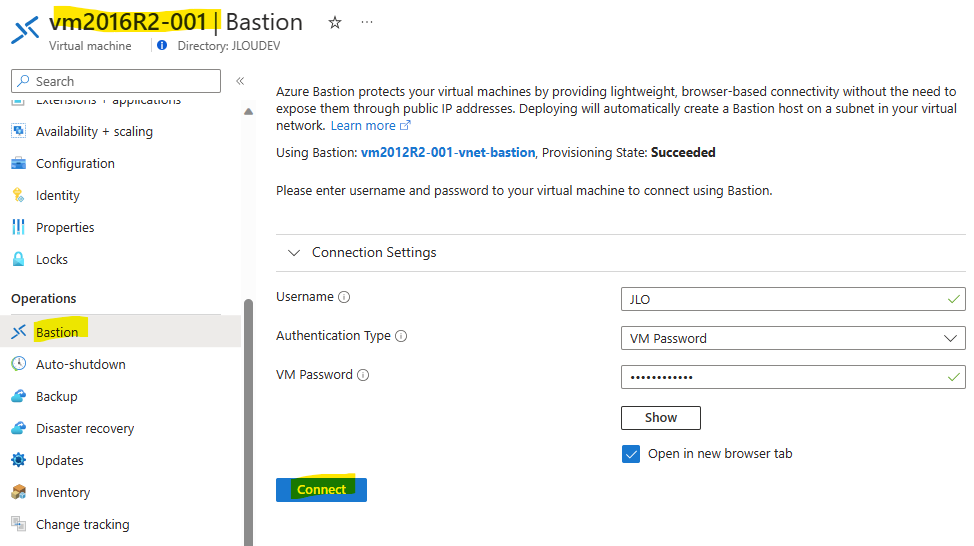Click the Connect button

click(321, 489)
